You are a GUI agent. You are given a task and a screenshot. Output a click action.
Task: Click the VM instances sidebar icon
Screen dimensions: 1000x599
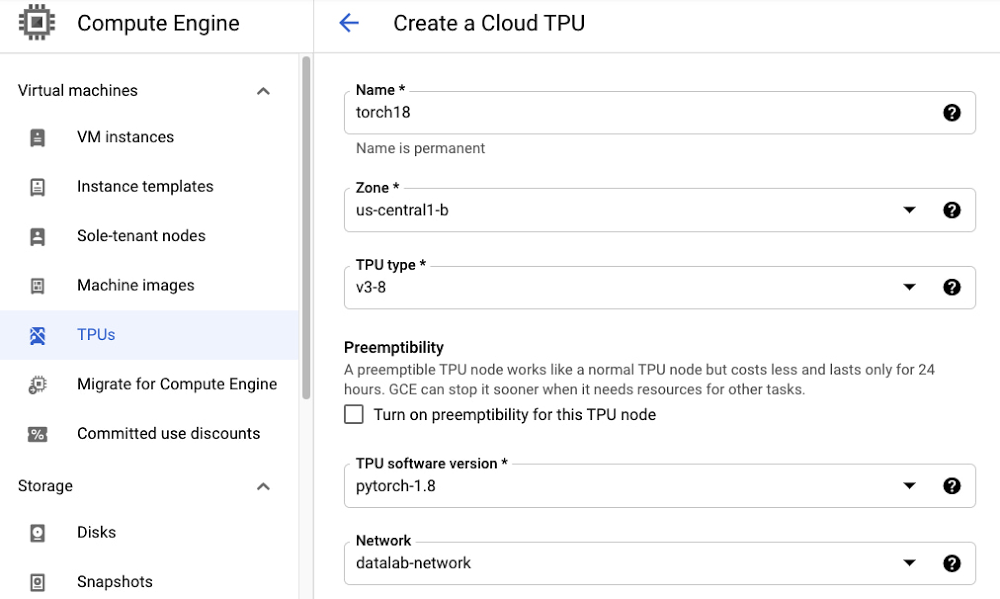pos(38,138)
